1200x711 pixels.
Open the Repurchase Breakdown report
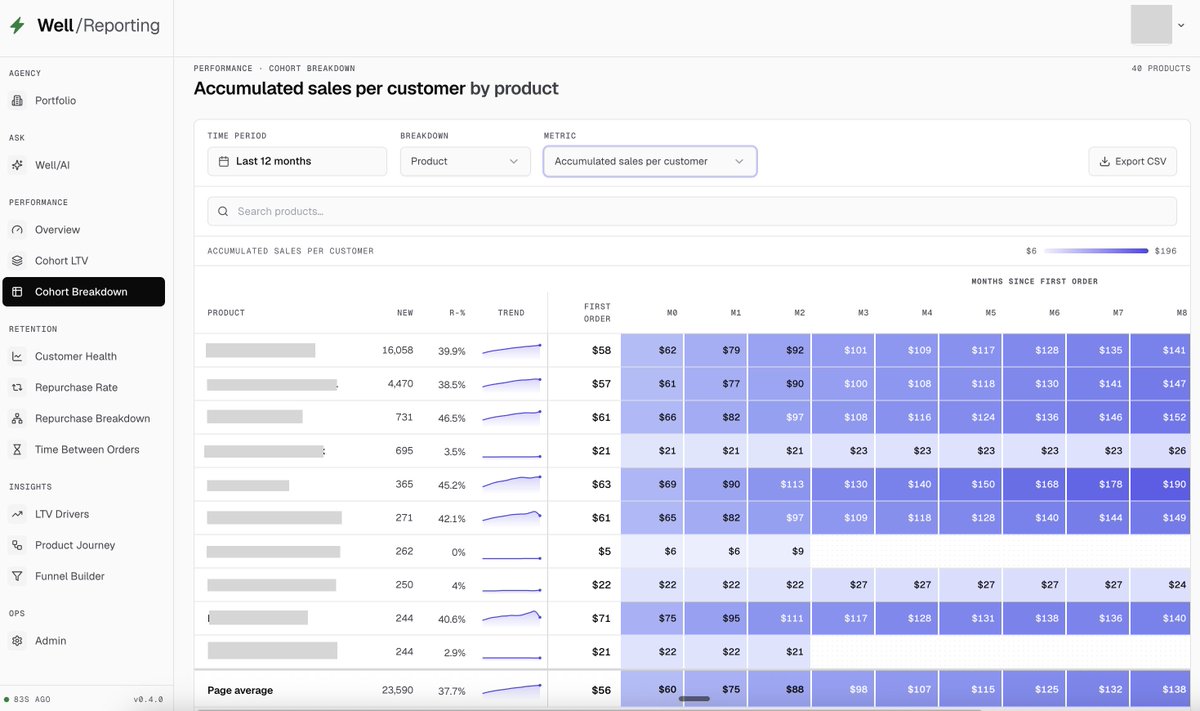[x=84, y=419]
